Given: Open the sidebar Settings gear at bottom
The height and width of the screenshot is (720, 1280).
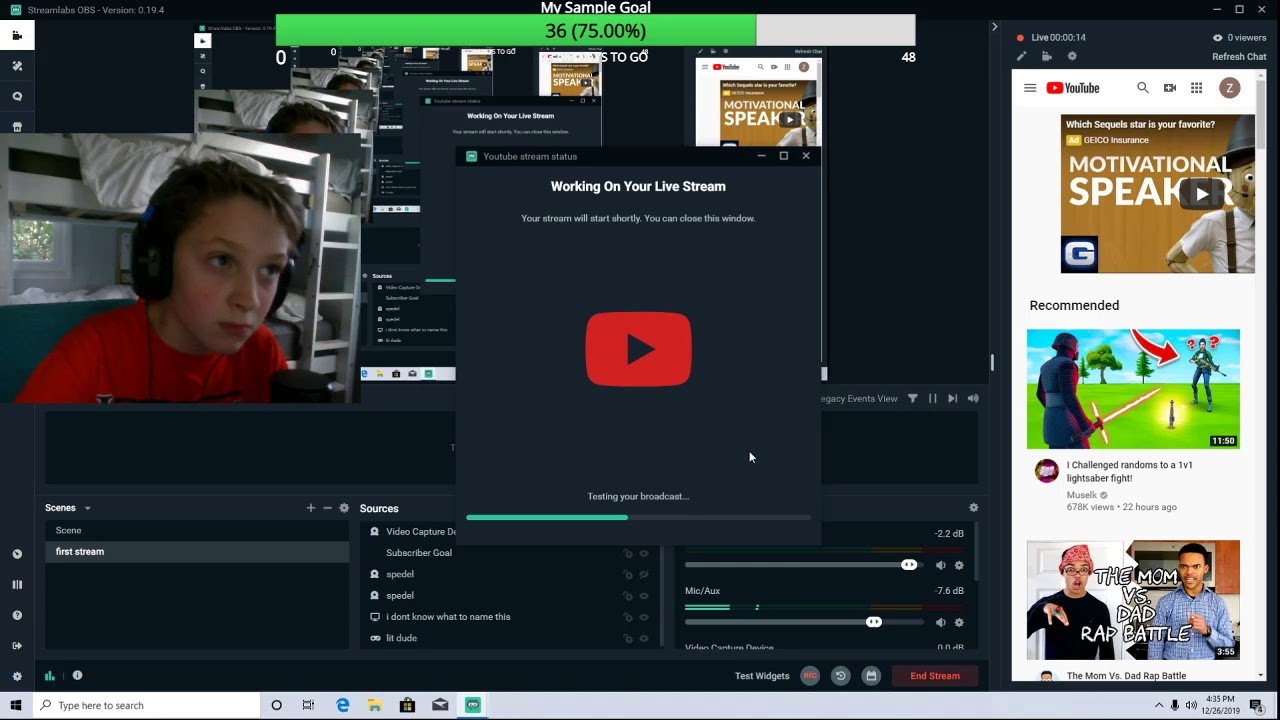Looking at the screenshot, I should (x=17, y=676).
